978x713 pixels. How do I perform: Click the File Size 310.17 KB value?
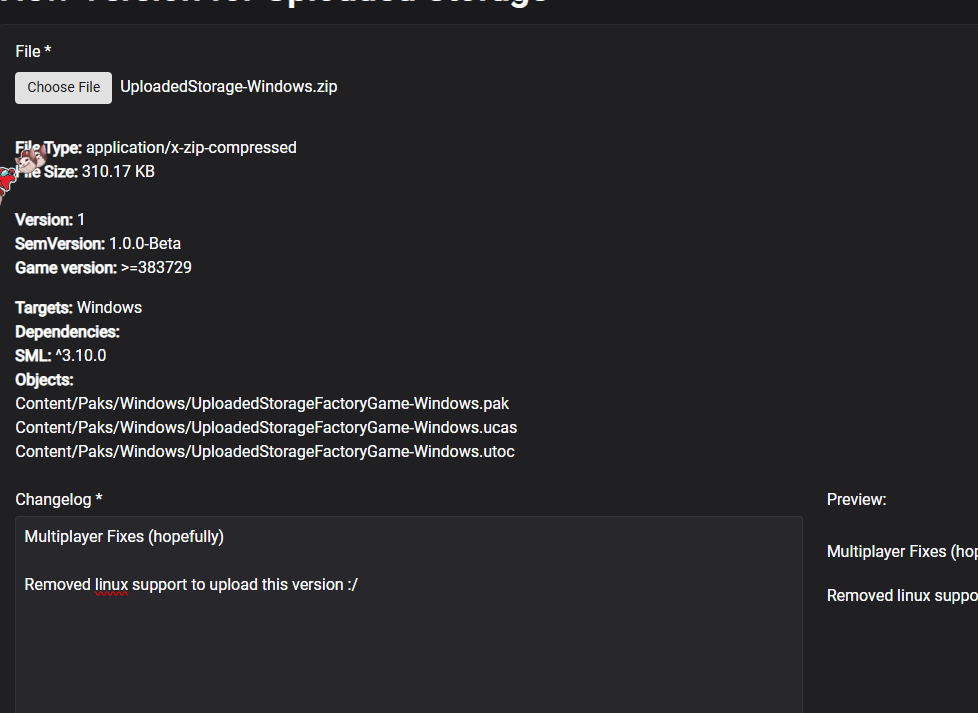[x=118, y=172]
